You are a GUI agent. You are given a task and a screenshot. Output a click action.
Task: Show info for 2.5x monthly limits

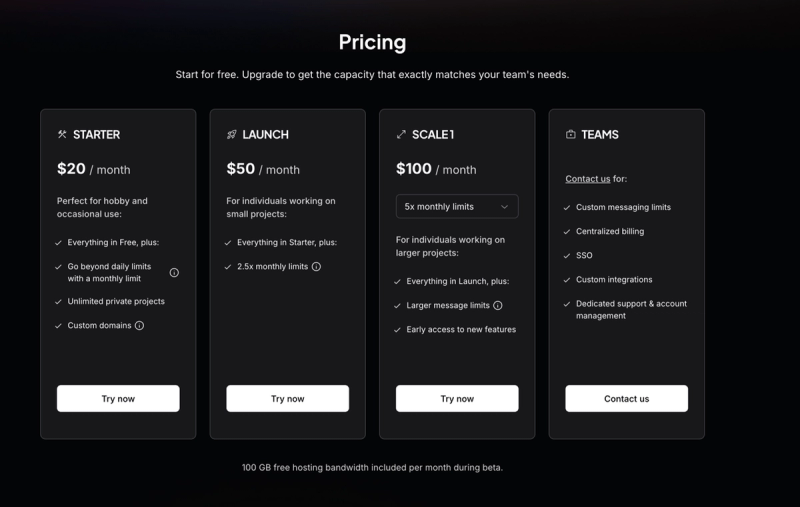click(x=316, y=267)
